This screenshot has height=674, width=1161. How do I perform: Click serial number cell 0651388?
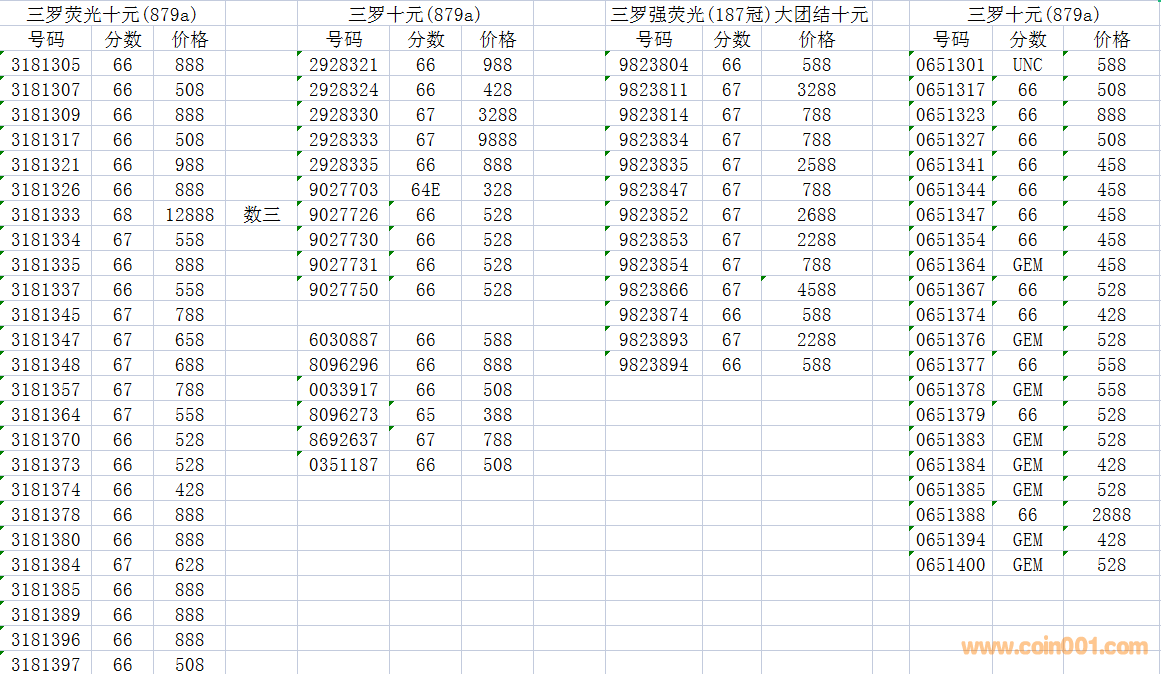(951, 515)
